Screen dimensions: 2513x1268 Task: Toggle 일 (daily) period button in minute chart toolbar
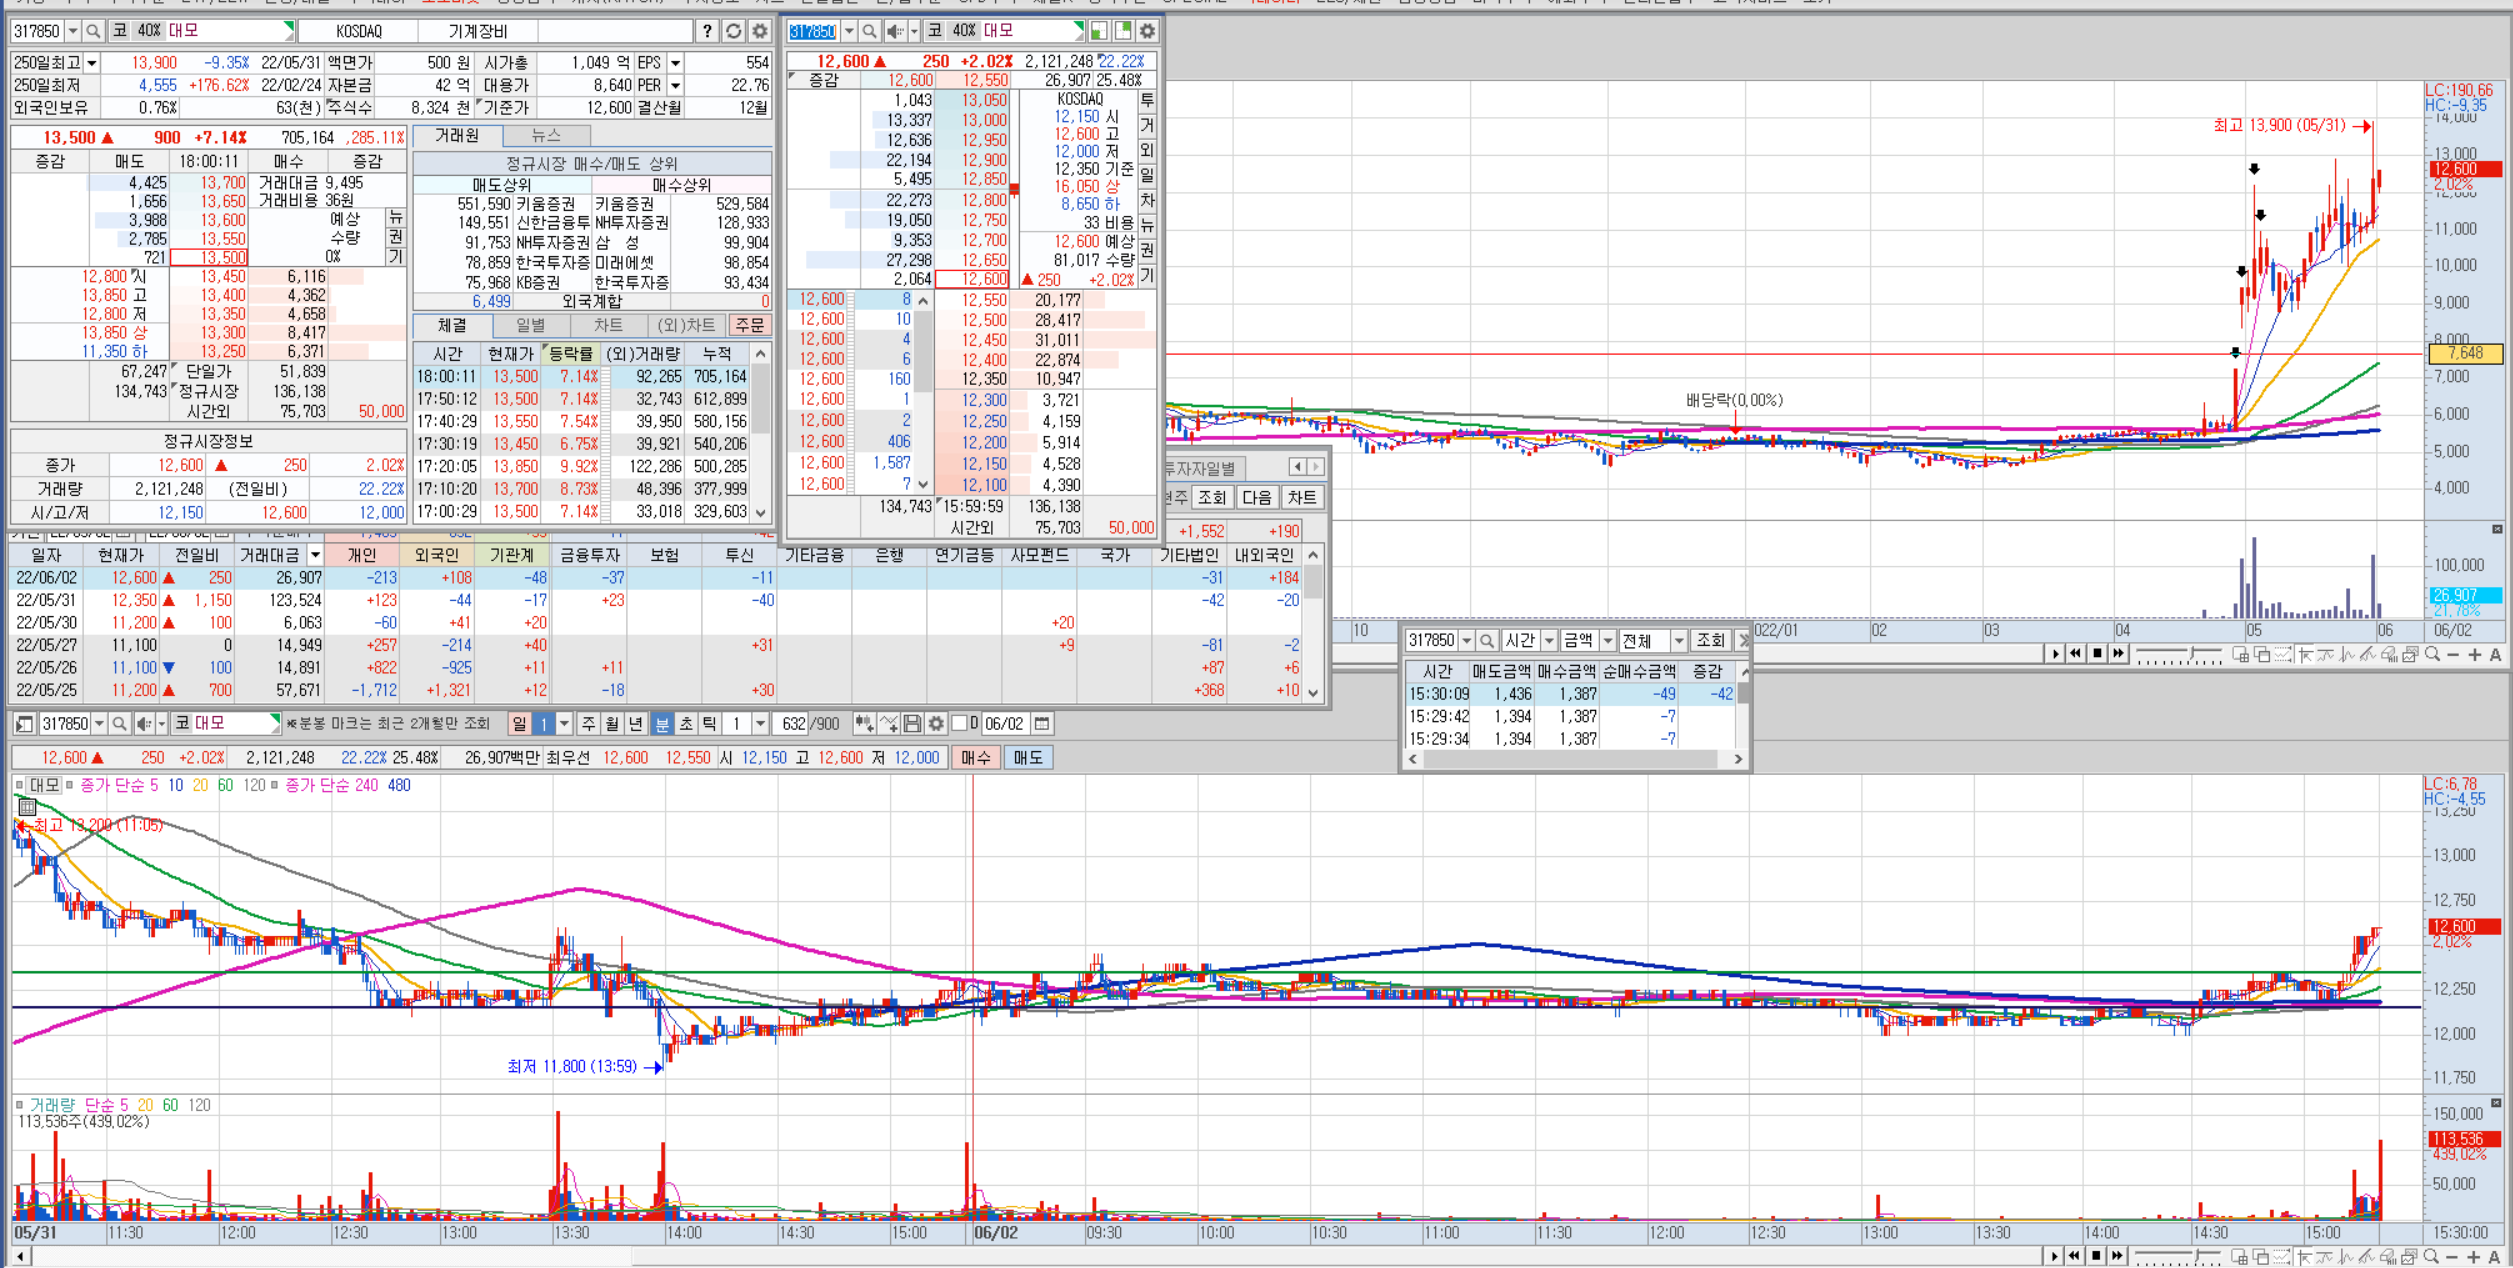click(519, 723)
